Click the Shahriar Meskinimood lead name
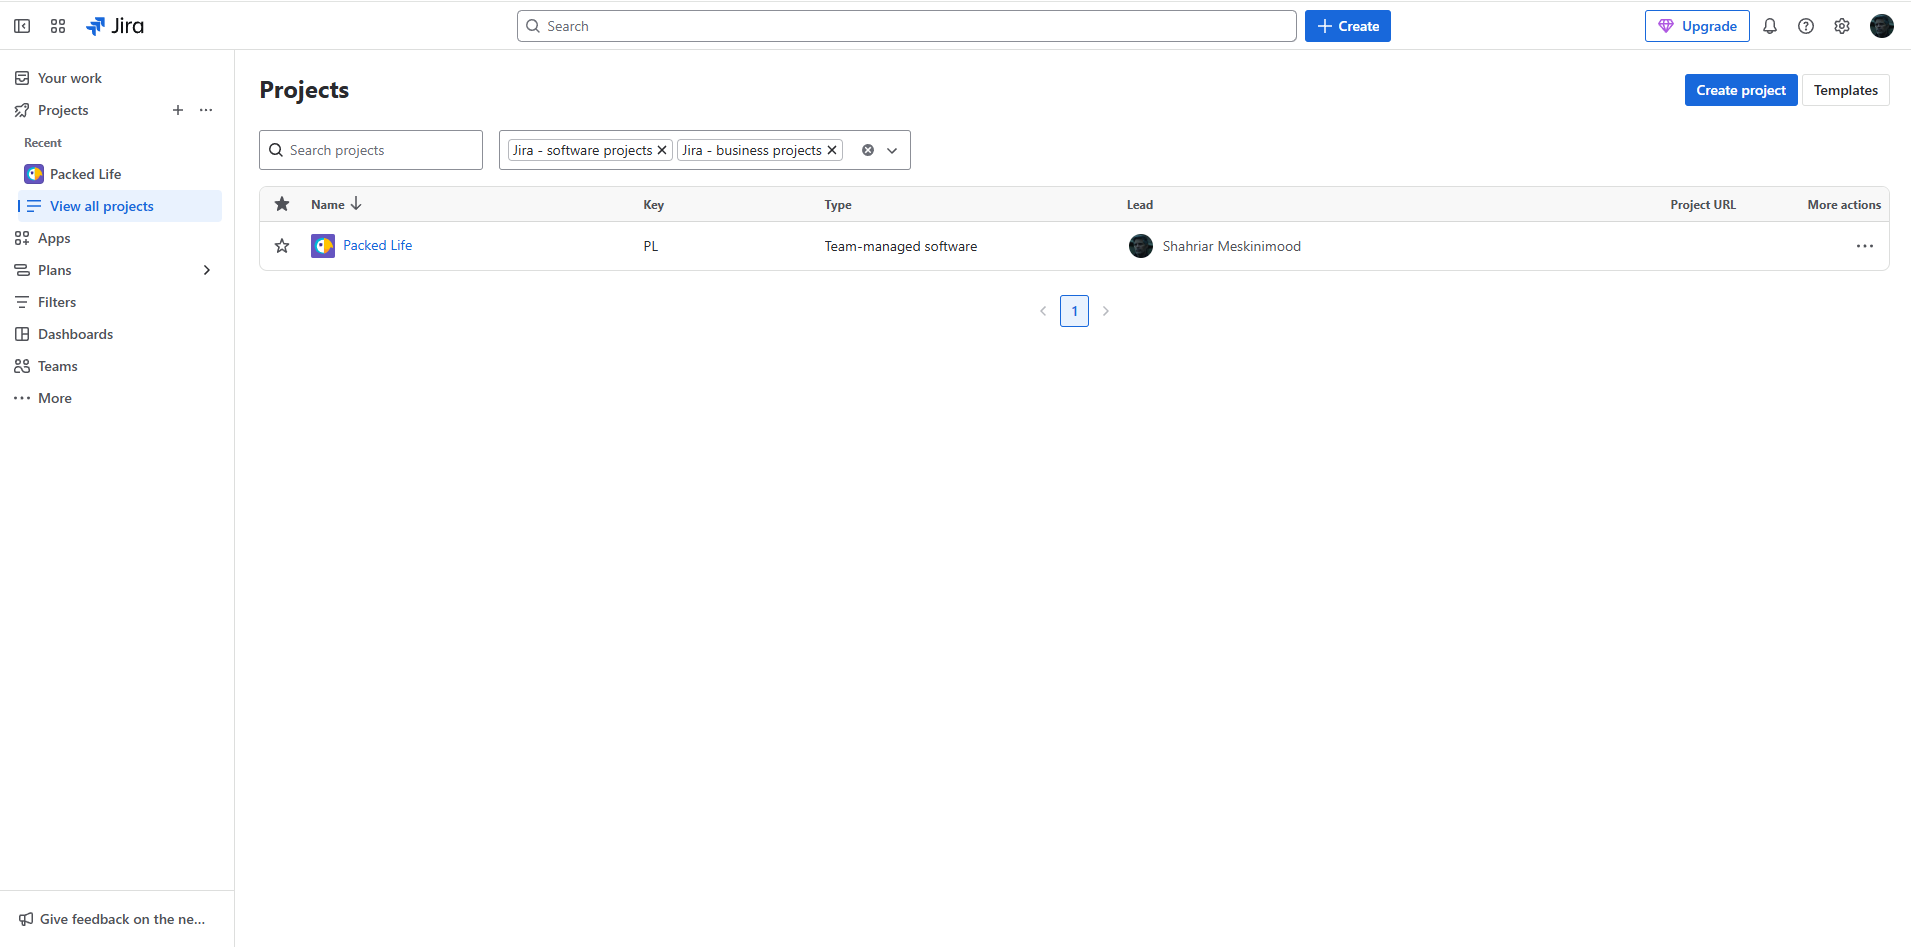 [x=1232, y=246]
